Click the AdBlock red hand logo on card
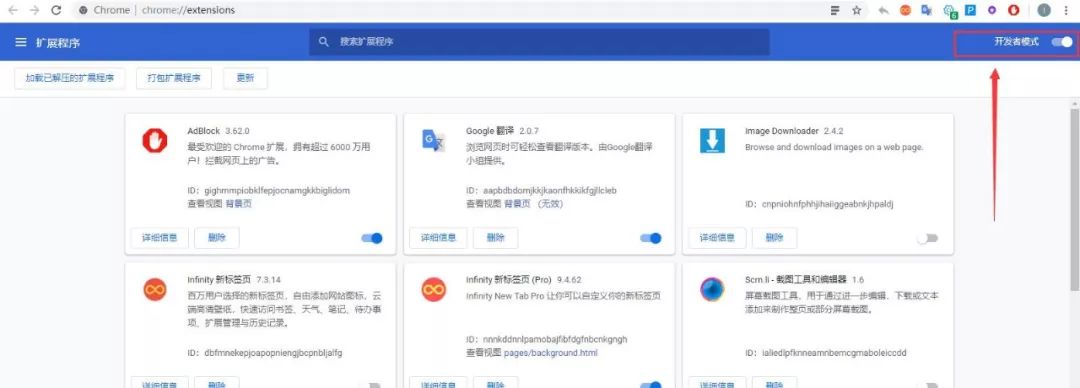1080x388 pixels. pyautogui.click(x=155, y=141)
